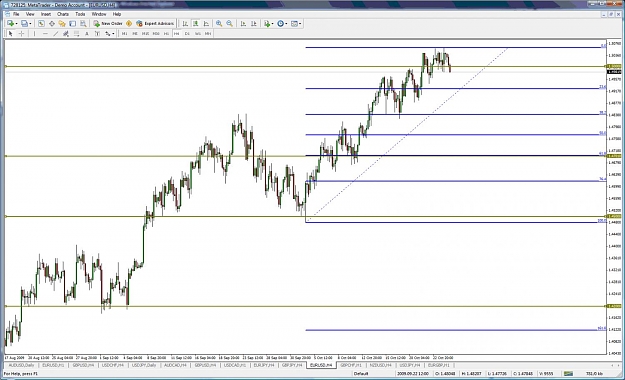Open the File menu
Screen dimensions: 625x380
coord(16,14)
